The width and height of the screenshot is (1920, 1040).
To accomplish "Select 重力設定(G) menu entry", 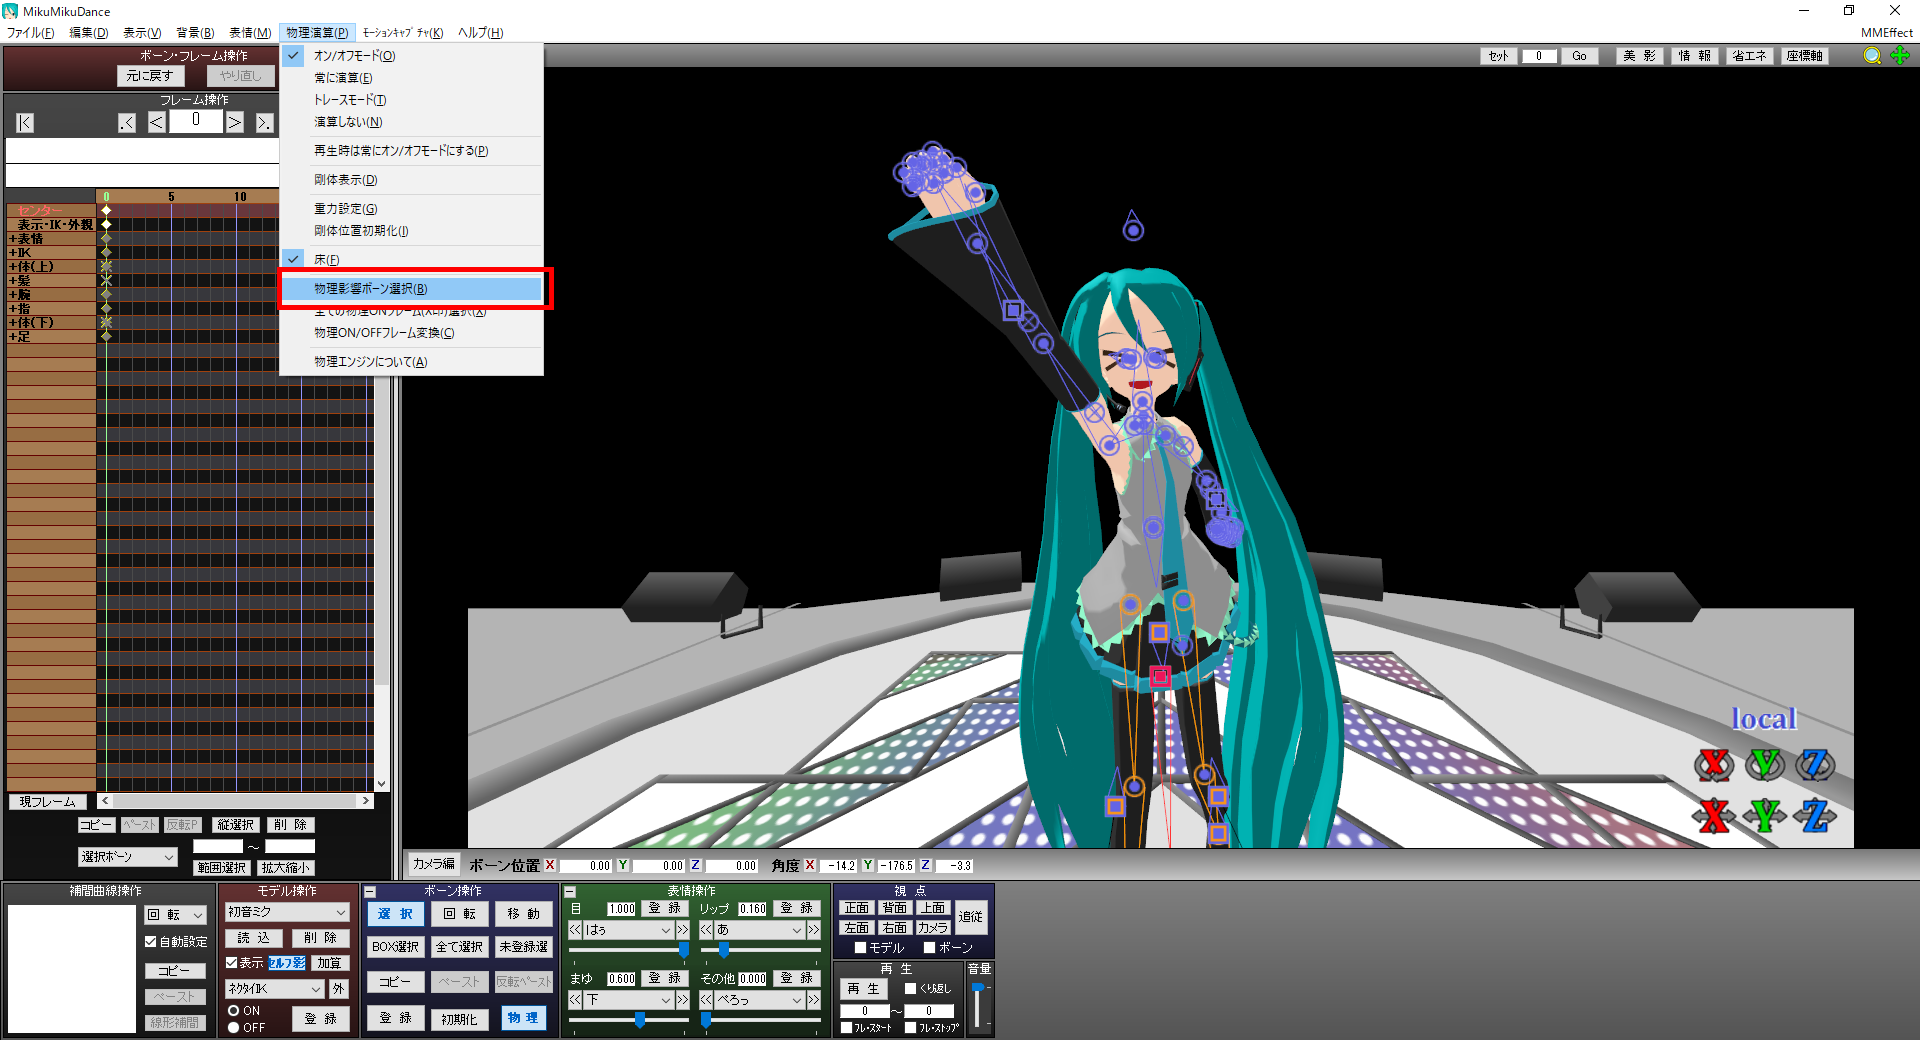I will click(346, 209).
